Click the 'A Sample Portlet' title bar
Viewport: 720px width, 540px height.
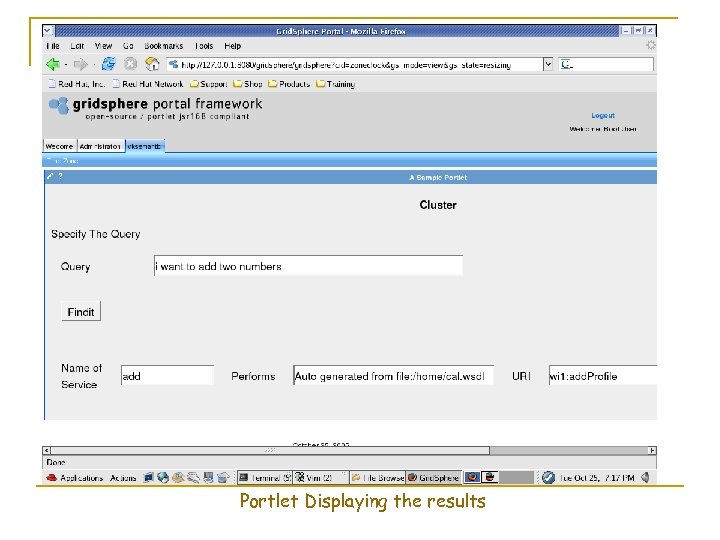pos(351,177)
